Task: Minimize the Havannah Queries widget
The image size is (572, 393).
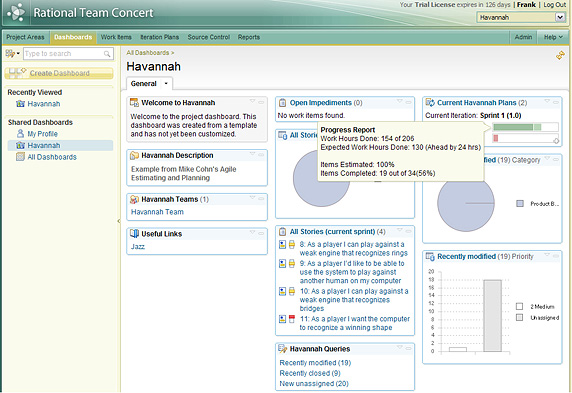Action: pyautogui.click(x=409, y=348)
